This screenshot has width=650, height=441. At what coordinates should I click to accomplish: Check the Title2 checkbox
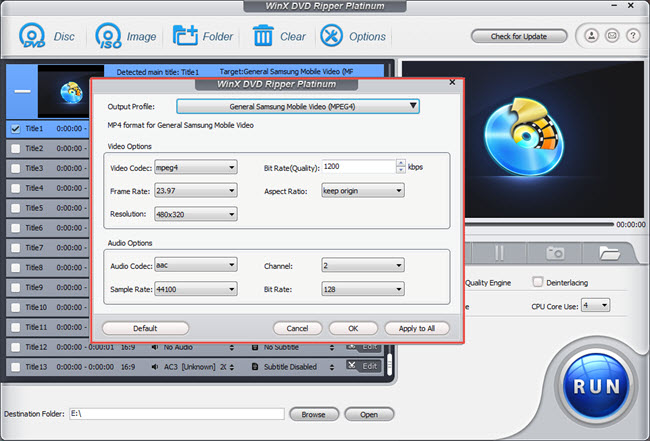click(15, 148)
